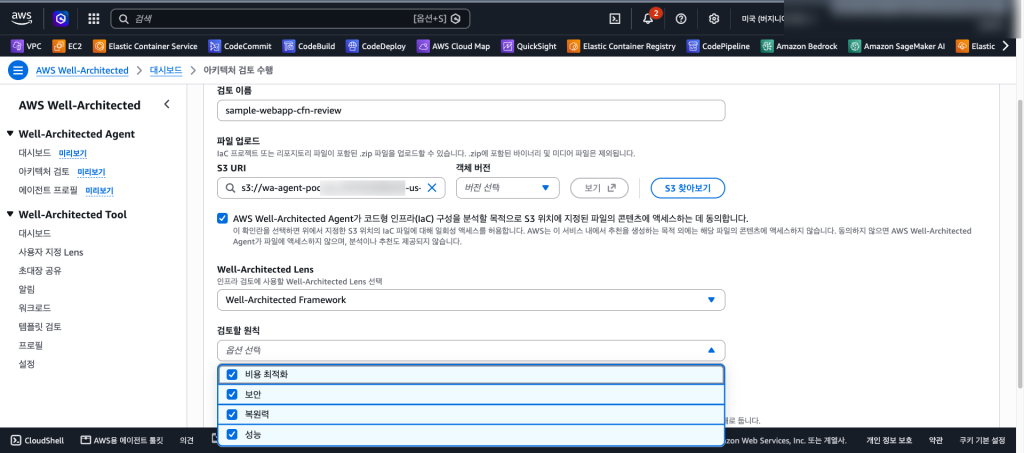Screen dimensions: 1024x453
Task: Go to Agent 대시보드 in sidebar
Action: 35,153
